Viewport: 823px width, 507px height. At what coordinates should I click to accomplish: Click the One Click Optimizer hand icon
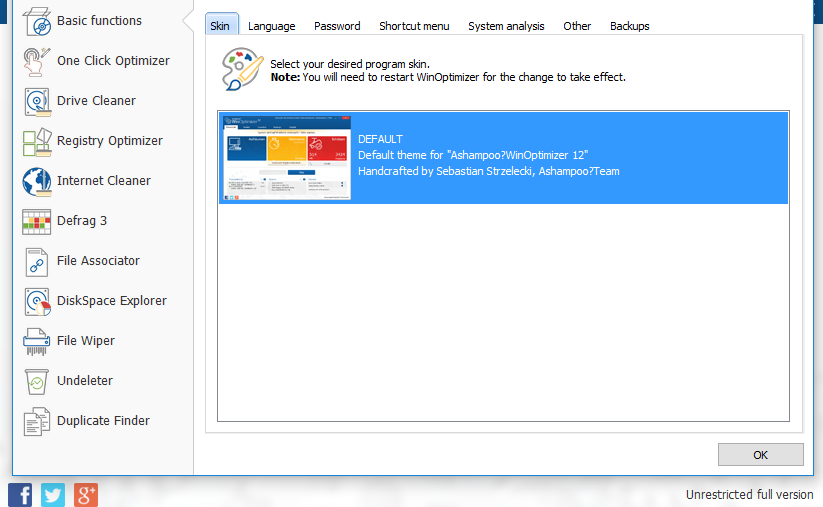[37, 61]
